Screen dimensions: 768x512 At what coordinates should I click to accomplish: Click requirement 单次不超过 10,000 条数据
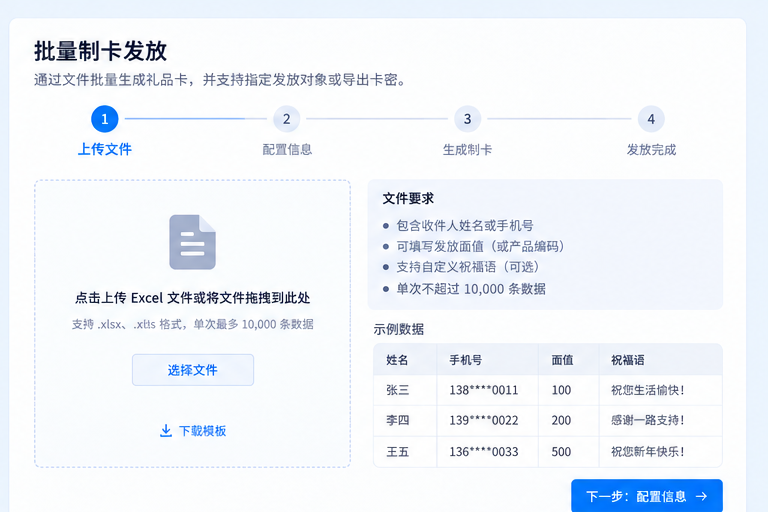[471, 289]
